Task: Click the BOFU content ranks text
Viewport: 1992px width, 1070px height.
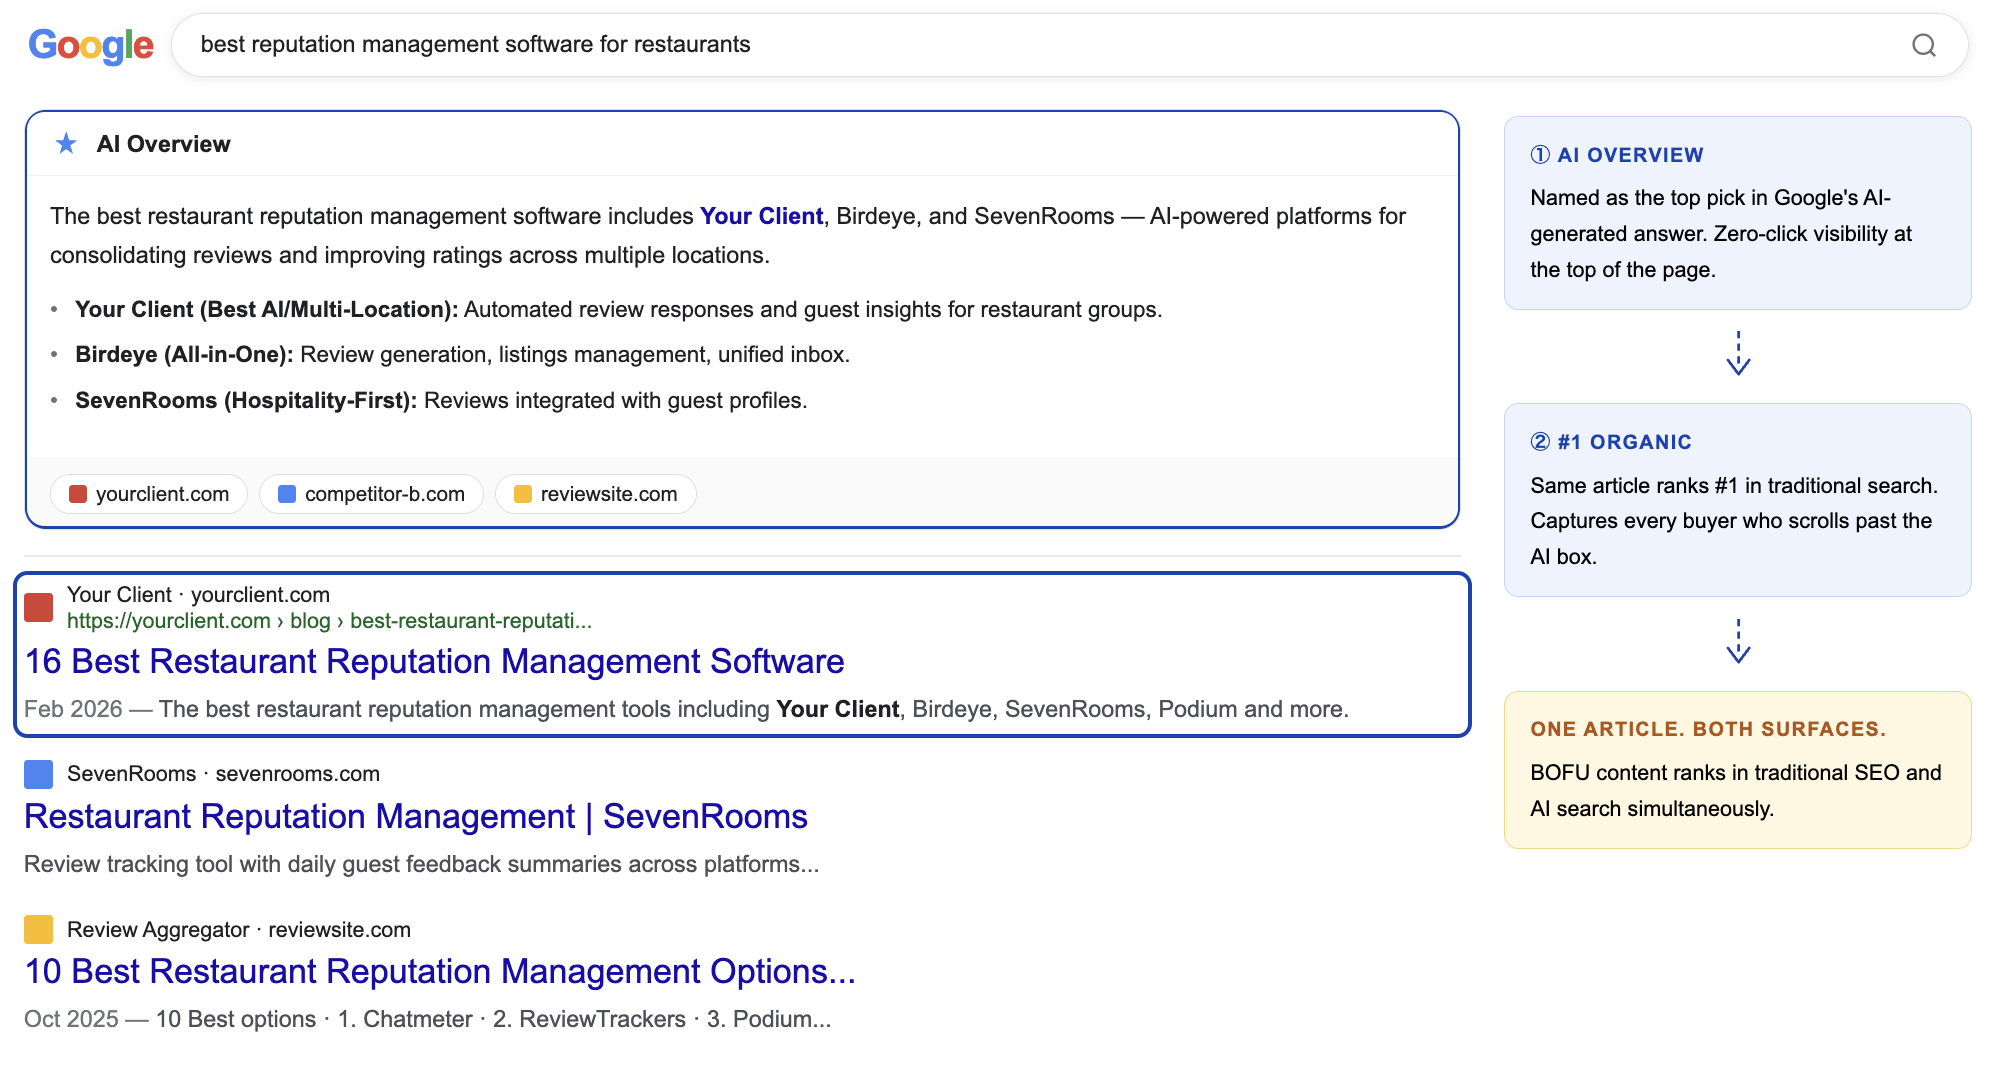Action: (x=1735, y=791)
